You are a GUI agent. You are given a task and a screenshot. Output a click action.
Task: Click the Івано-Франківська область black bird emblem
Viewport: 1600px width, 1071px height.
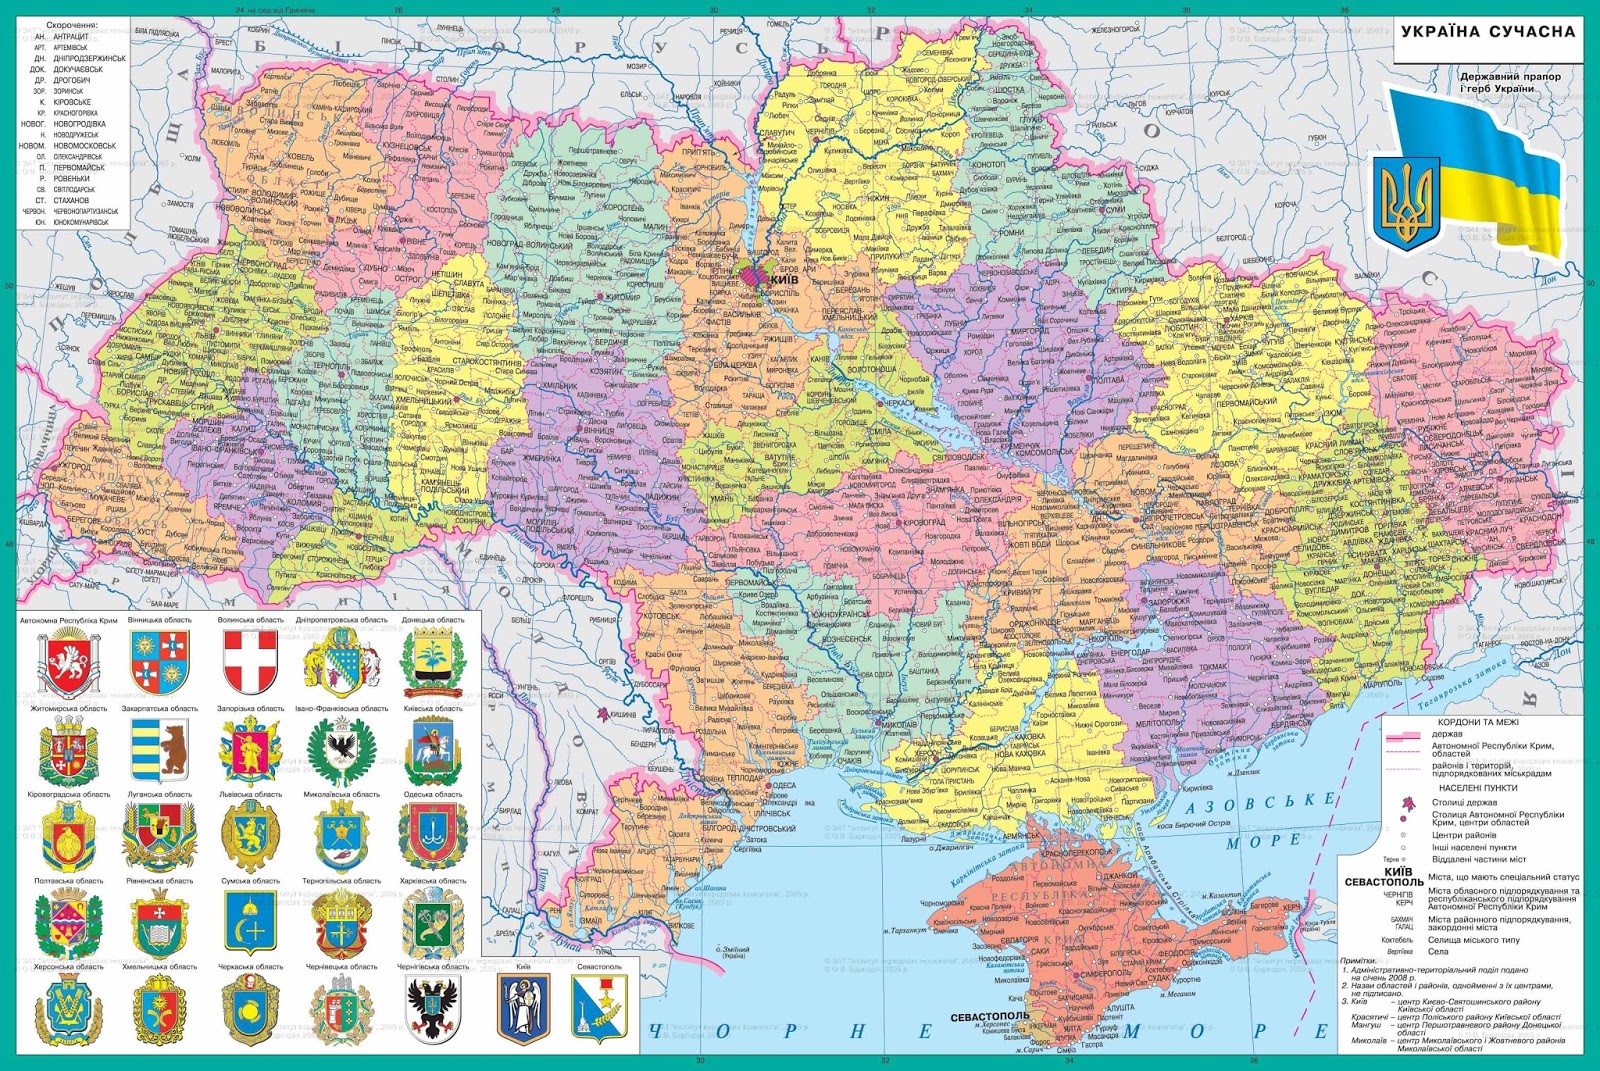pos(341,751)
